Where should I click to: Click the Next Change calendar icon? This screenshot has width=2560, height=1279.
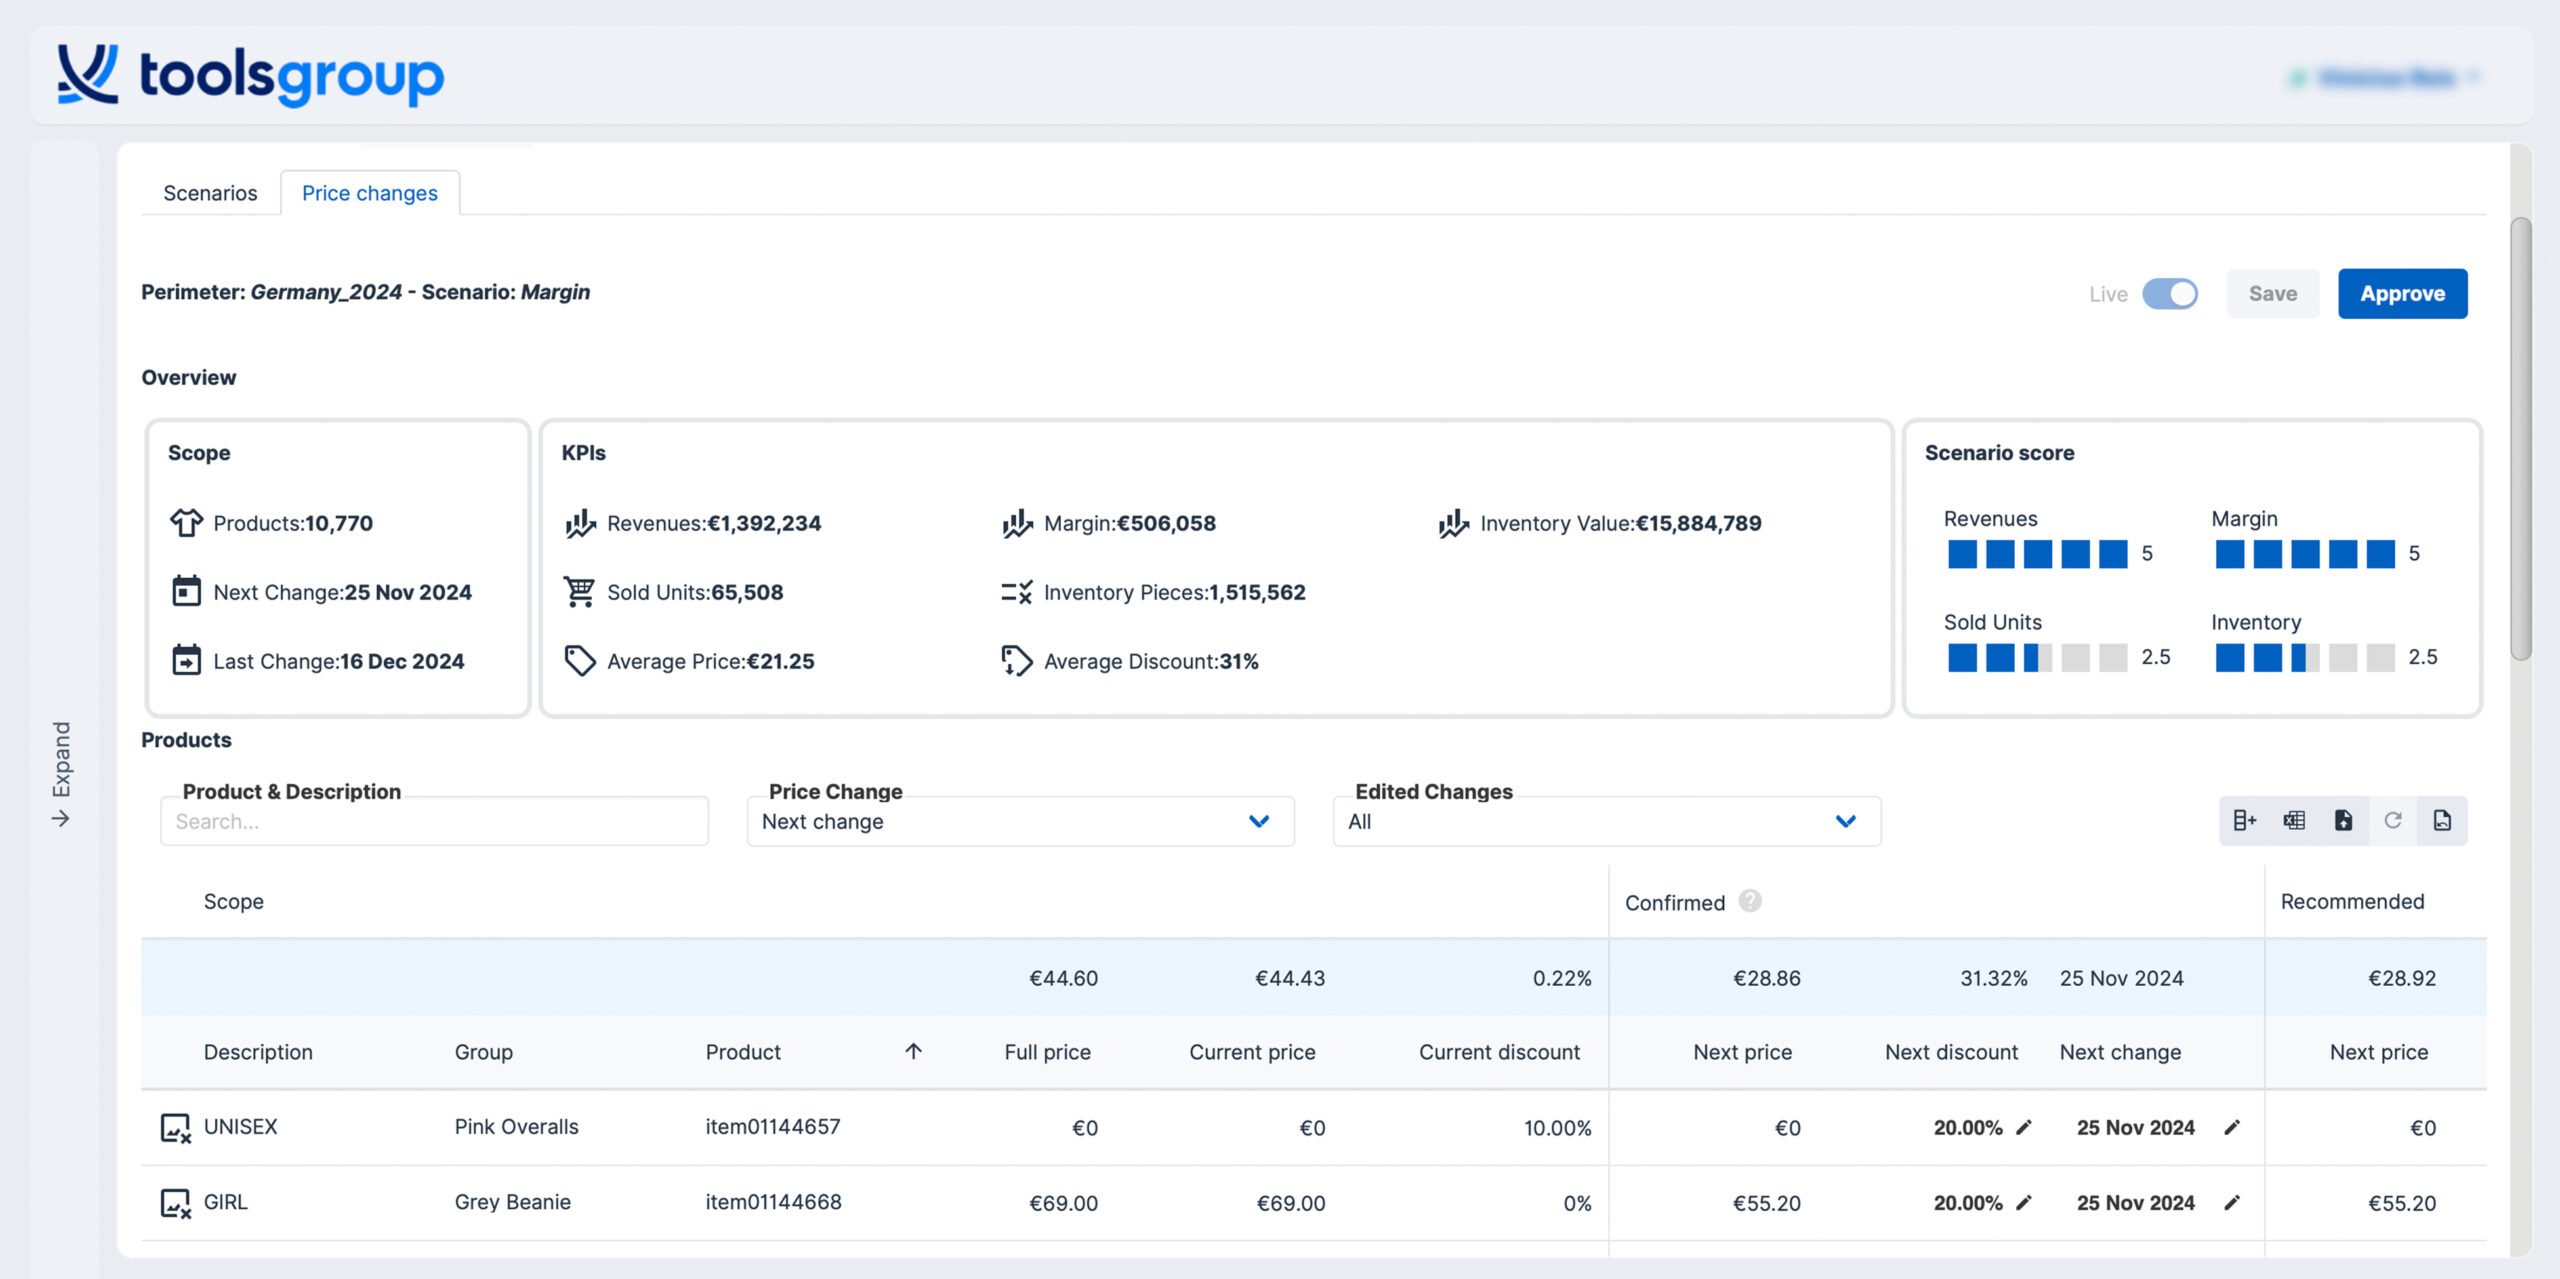point(186,591)
